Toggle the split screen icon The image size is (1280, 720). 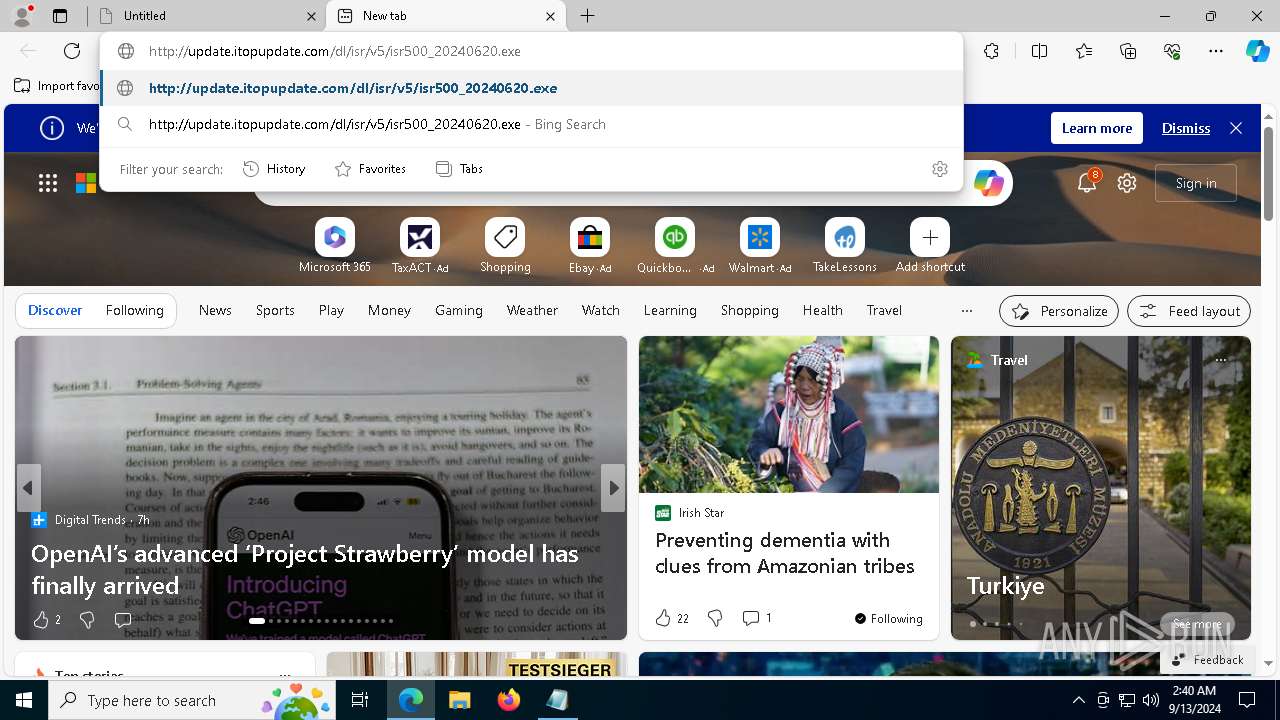click(1039, 51)
